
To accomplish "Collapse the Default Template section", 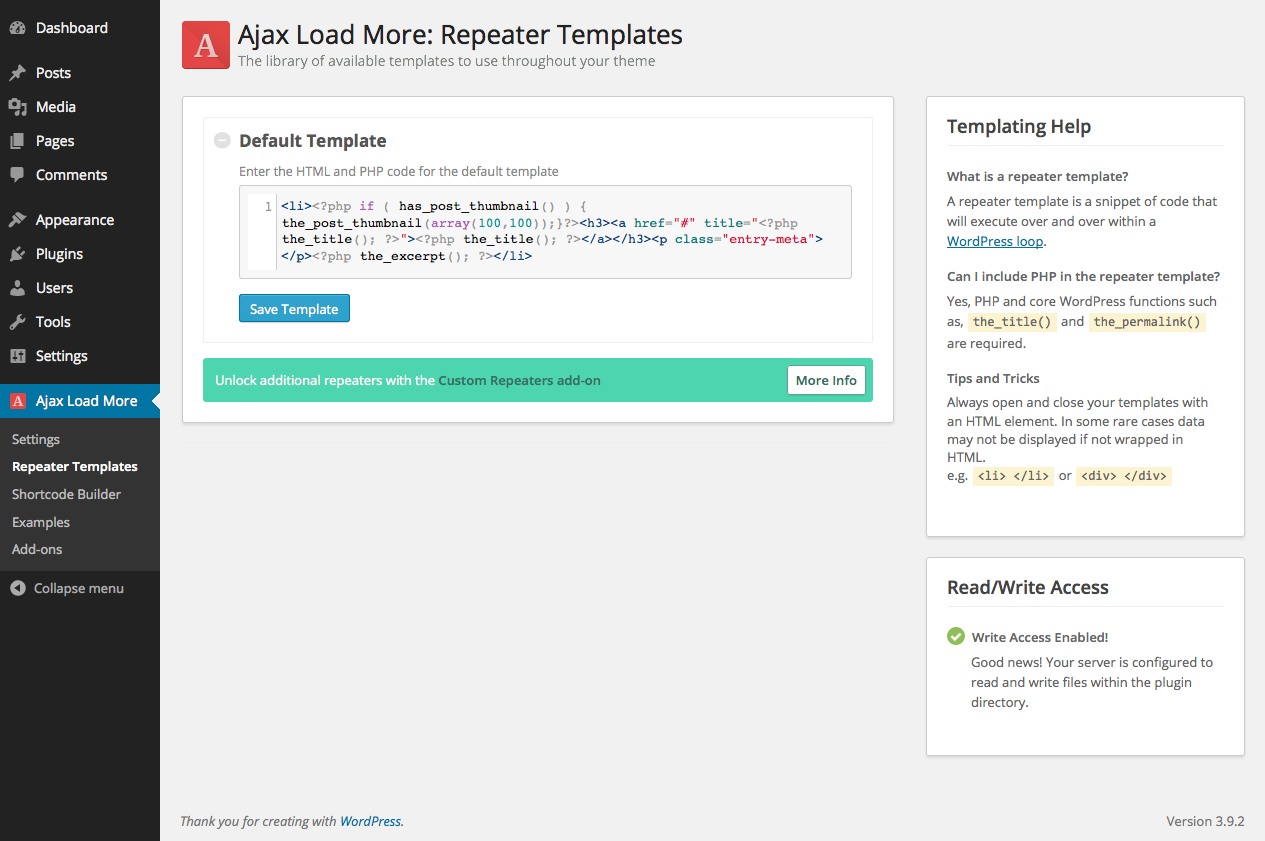I will pos(222,141).
